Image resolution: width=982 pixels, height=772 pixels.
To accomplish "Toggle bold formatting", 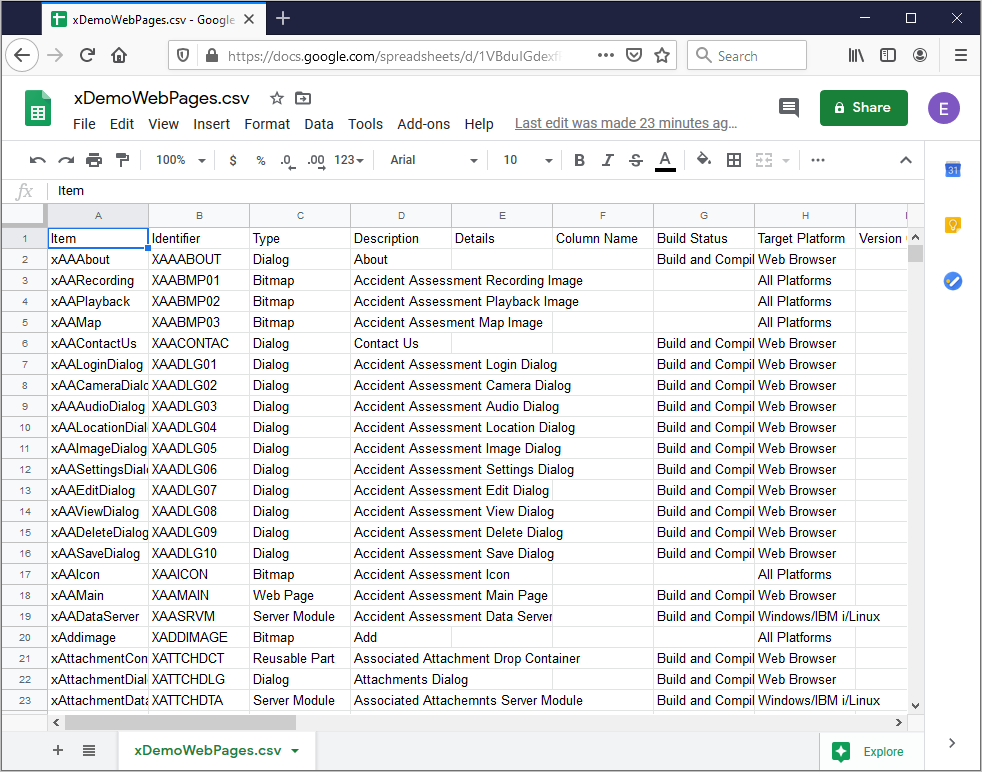I will (579, 160).
